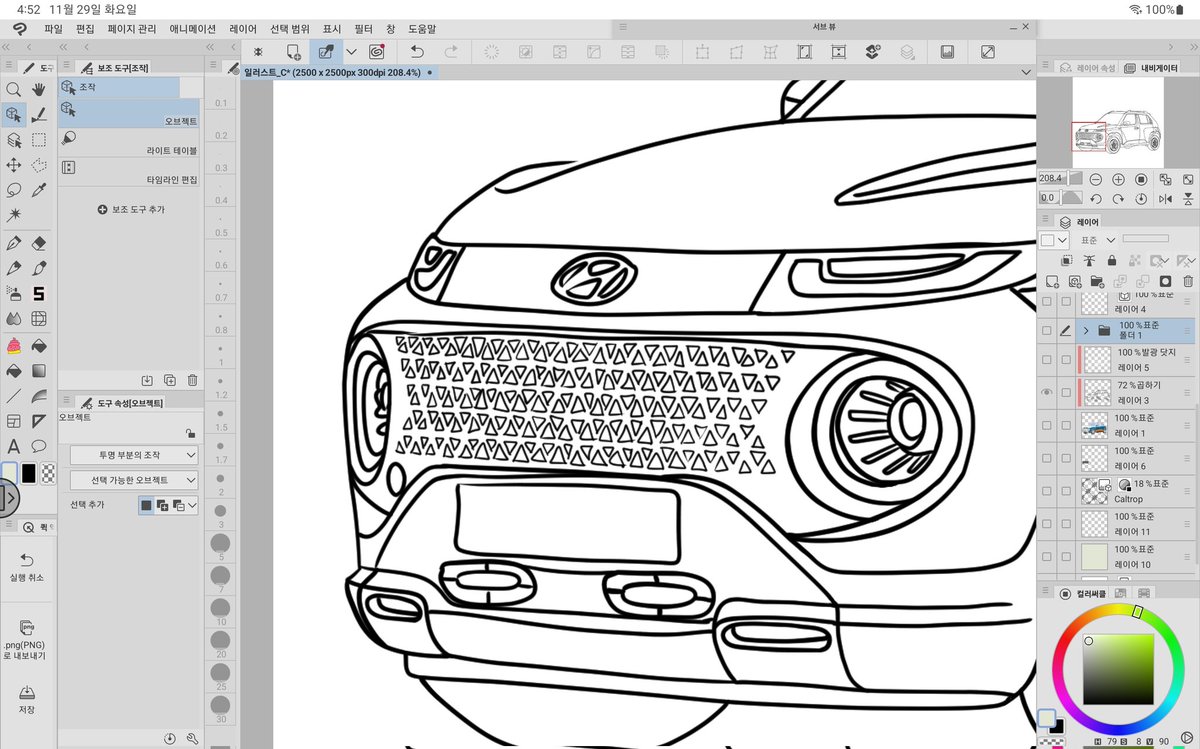The image size is (1200, 749).
Task: Pick the Eyedropper tool
Action: 39,190
